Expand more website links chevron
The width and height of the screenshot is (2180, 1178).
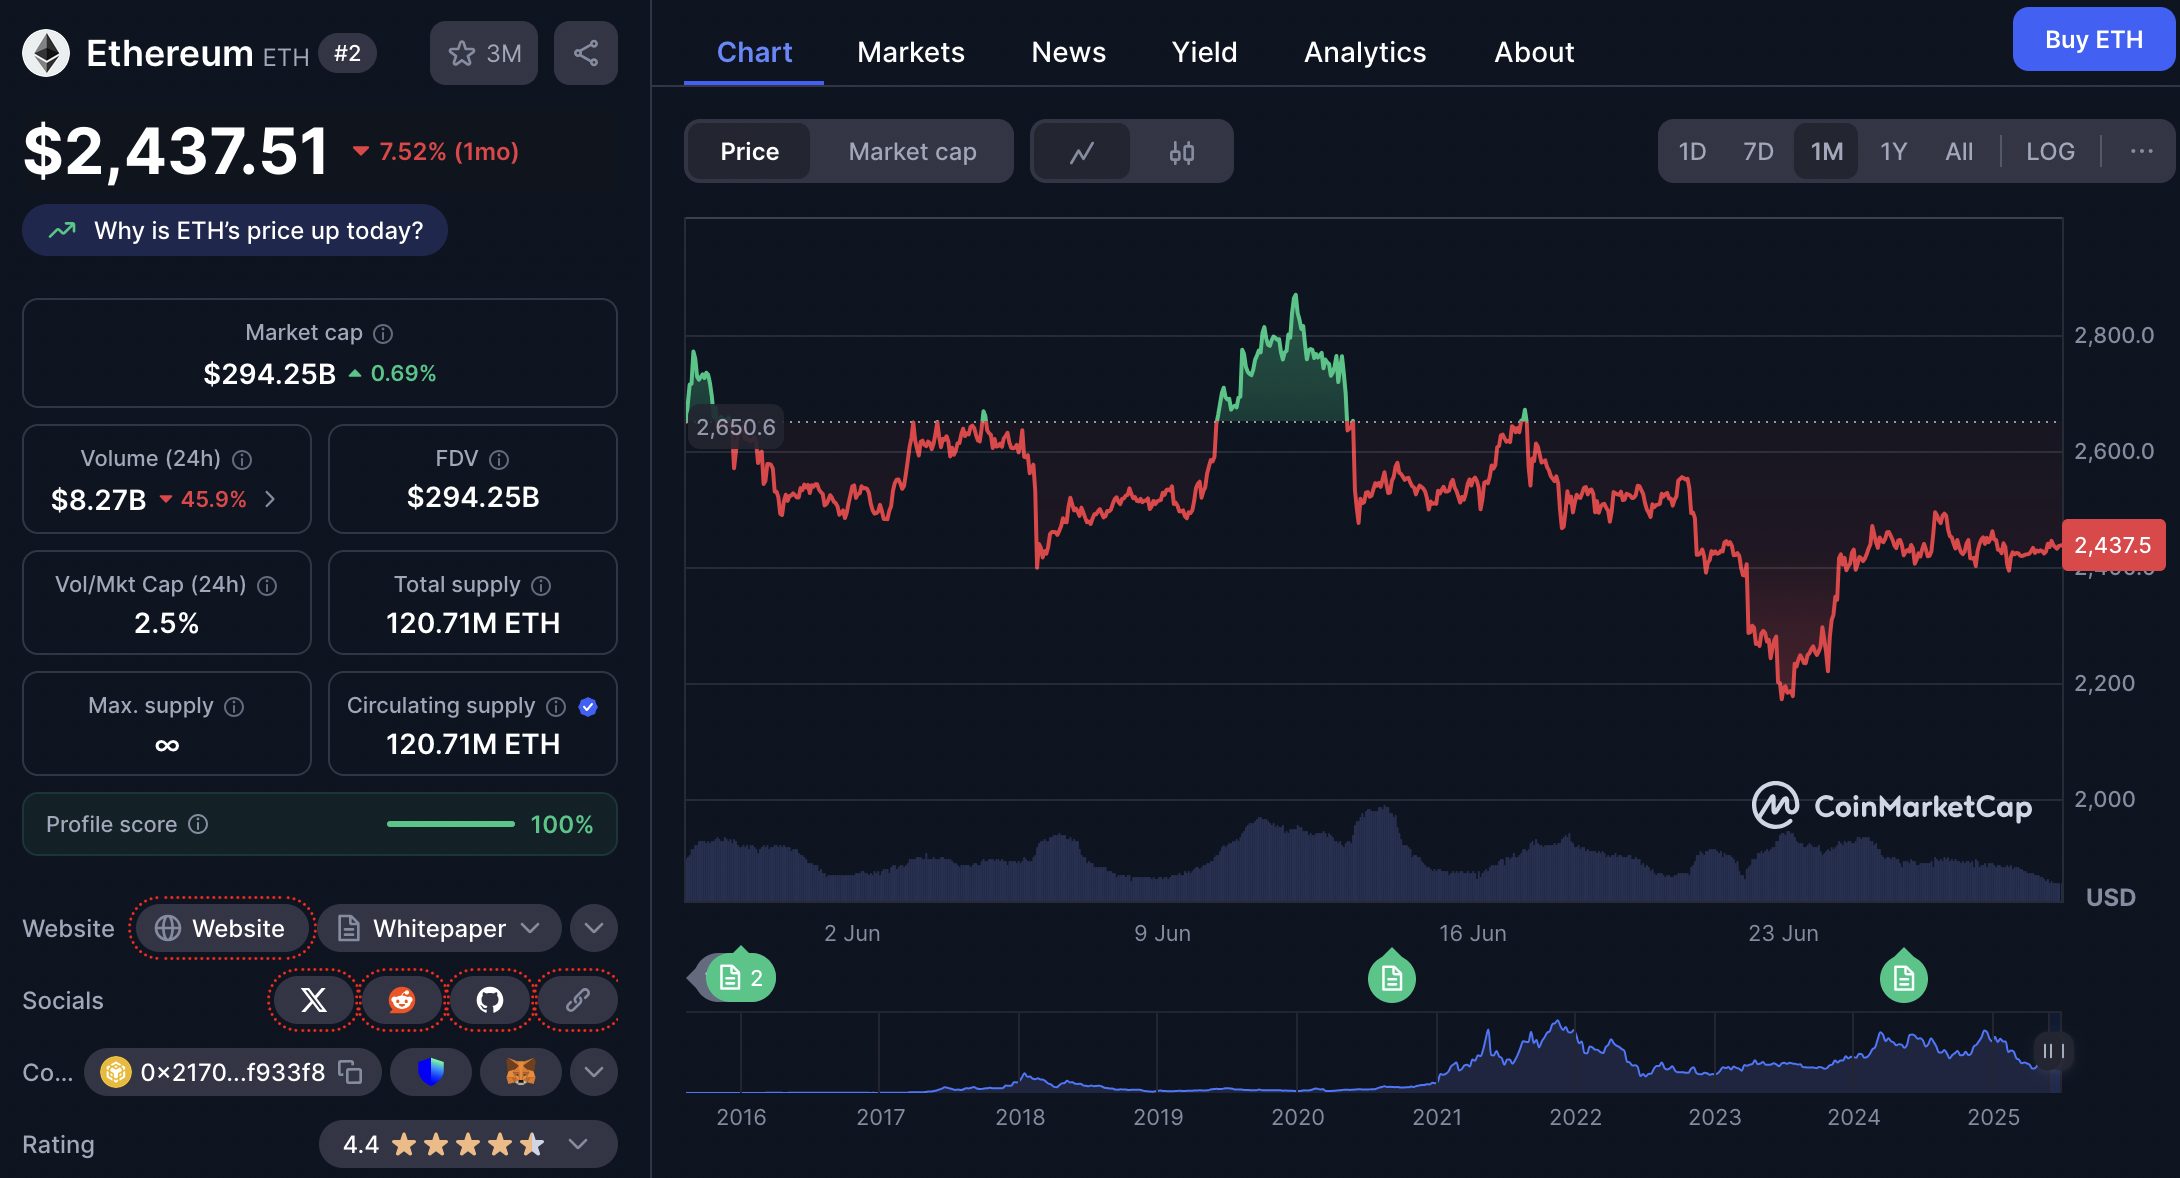pos(594,929)
